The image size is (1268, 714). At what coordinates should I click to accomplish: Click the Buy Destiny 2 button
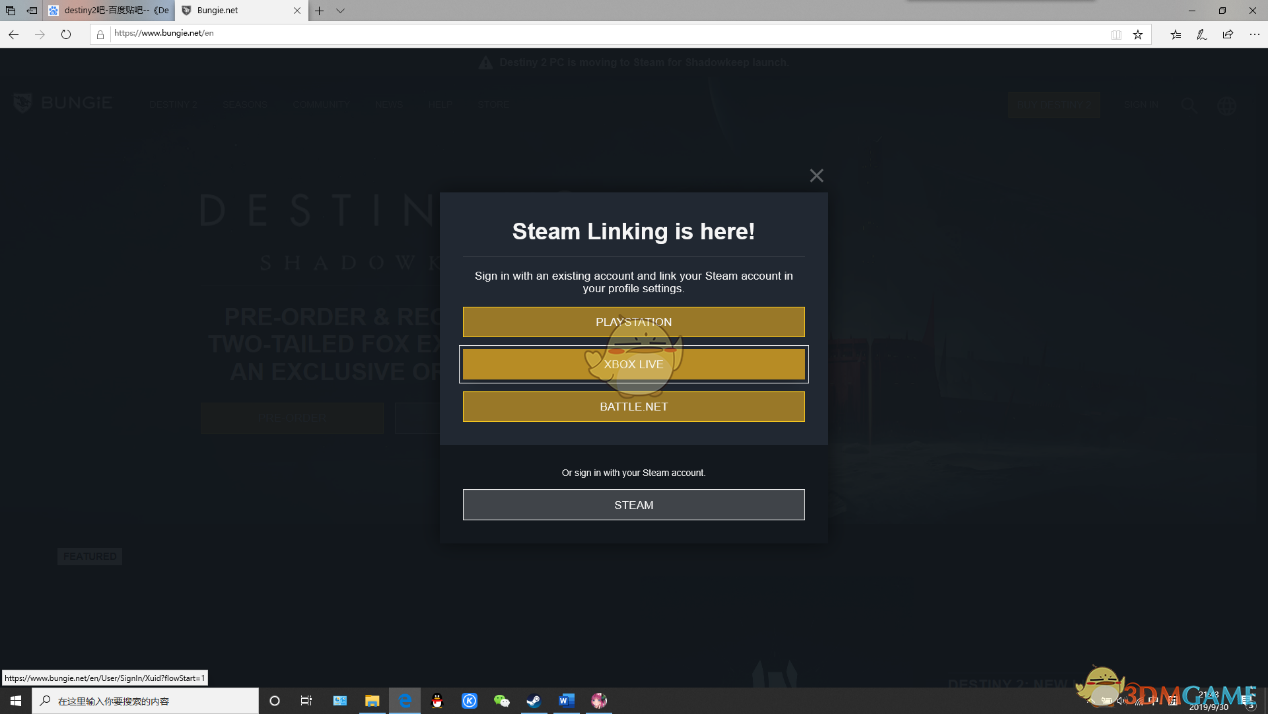point(1054,104)
